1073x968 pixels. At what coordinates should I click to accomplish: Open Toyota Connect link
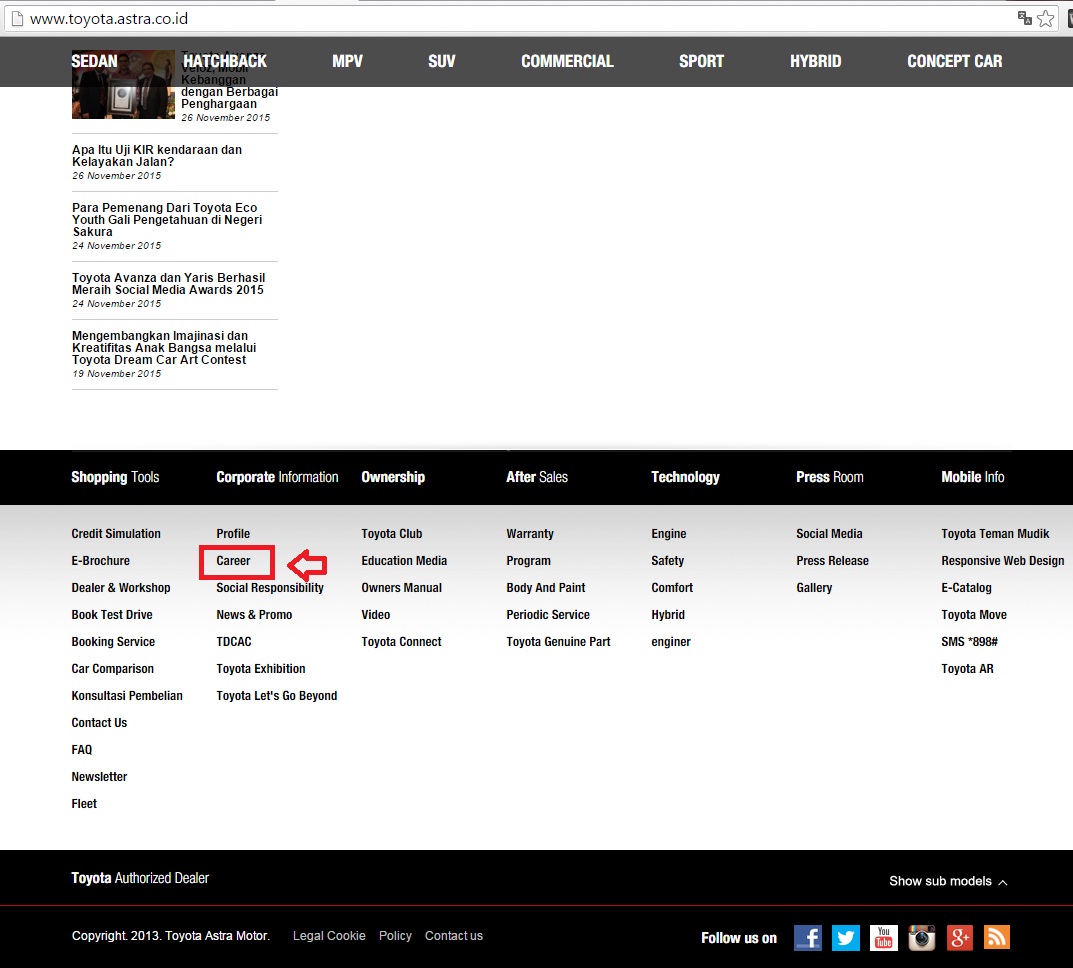coord(402,642)
